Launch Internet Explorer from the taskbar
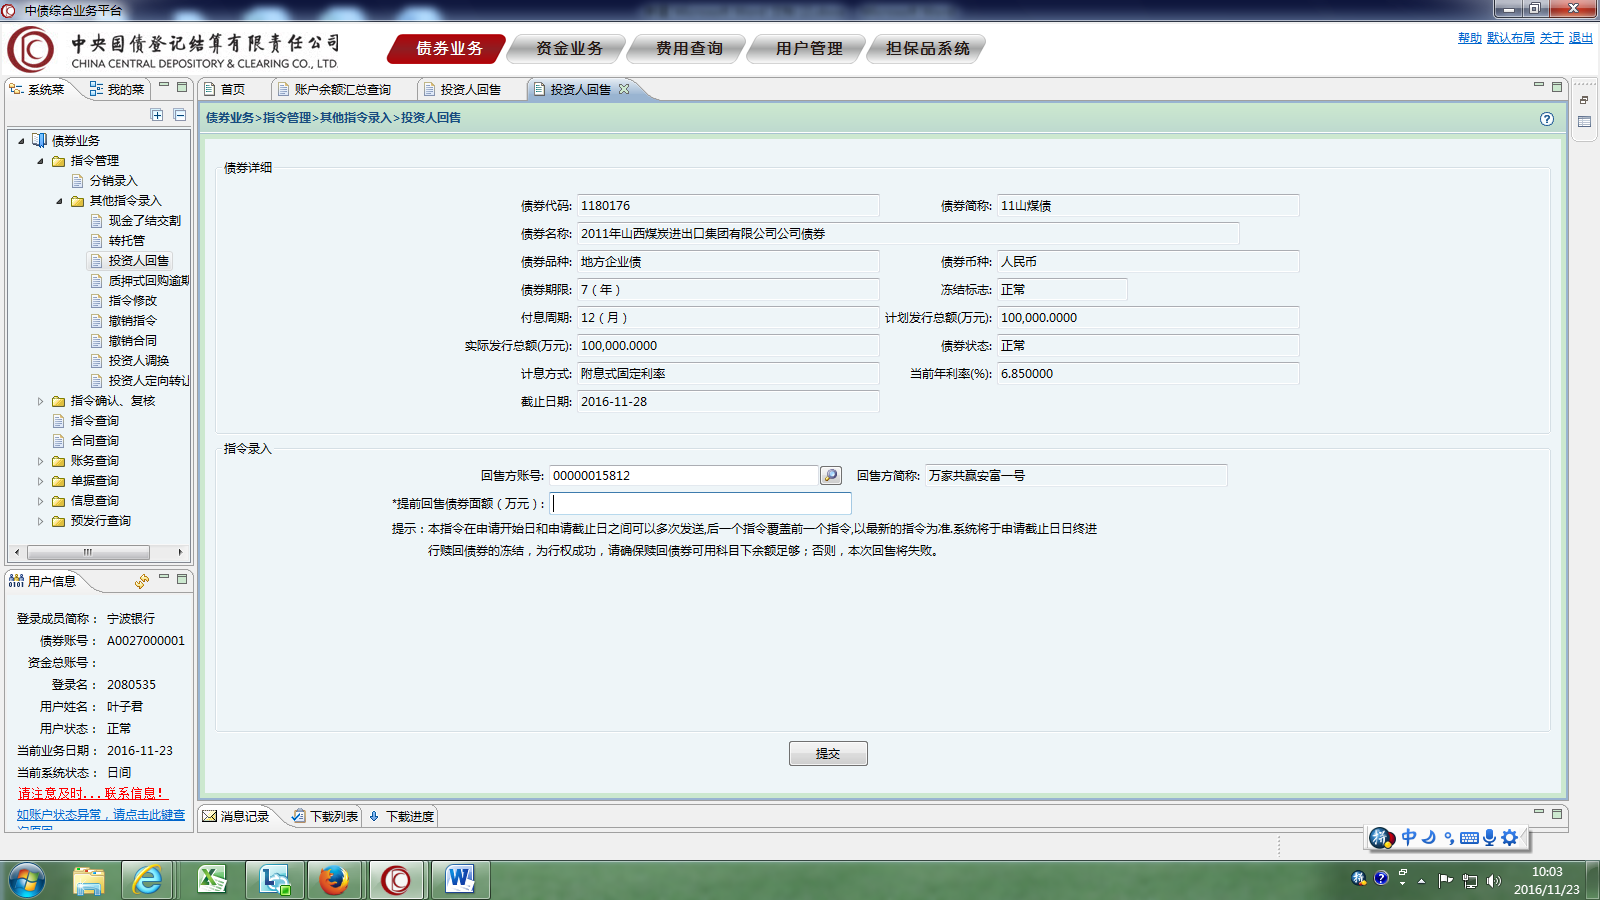 pos(148,880)
